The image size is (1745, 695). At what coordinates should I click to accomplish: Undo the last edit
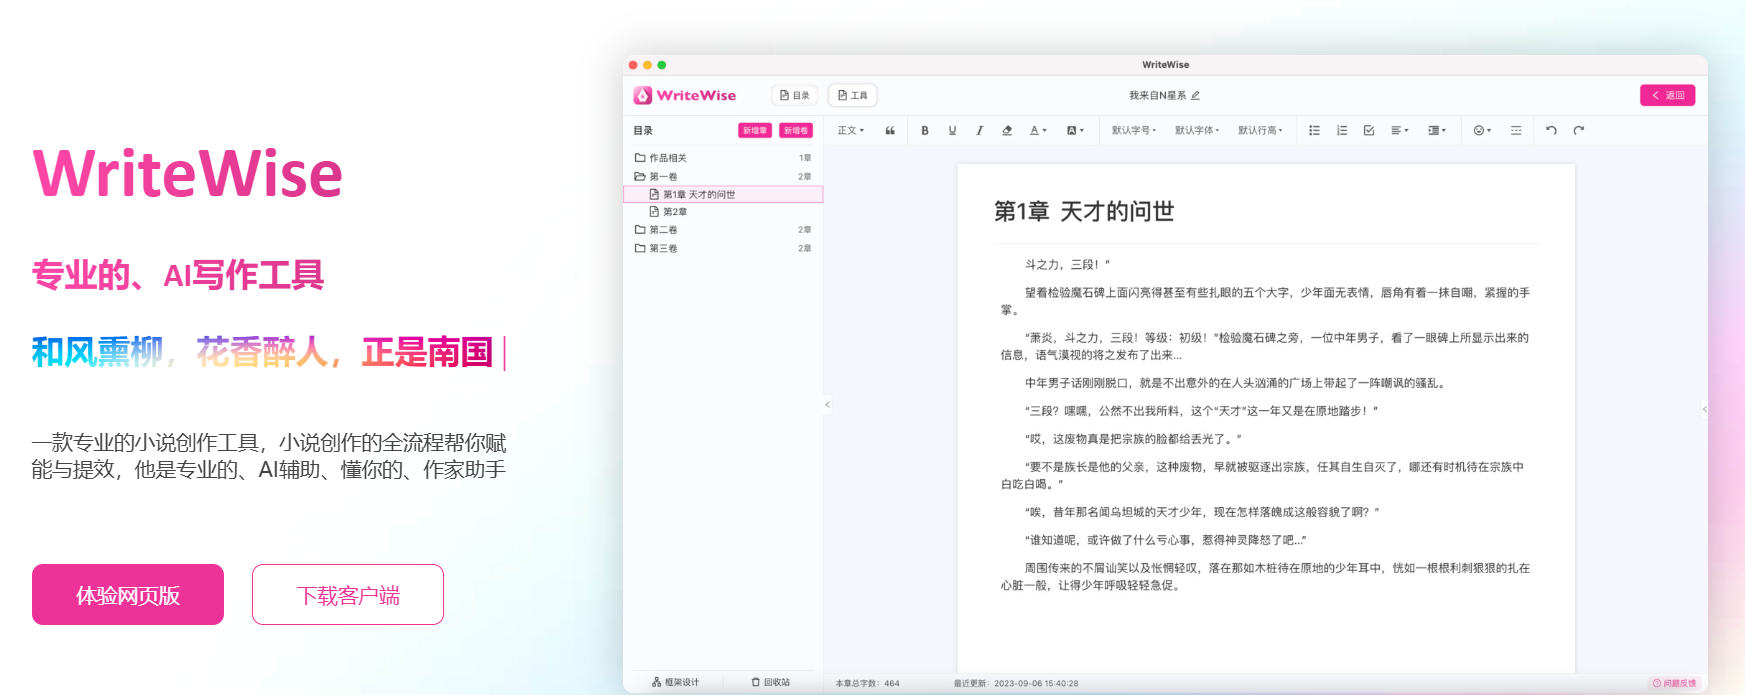point(1551,131)
